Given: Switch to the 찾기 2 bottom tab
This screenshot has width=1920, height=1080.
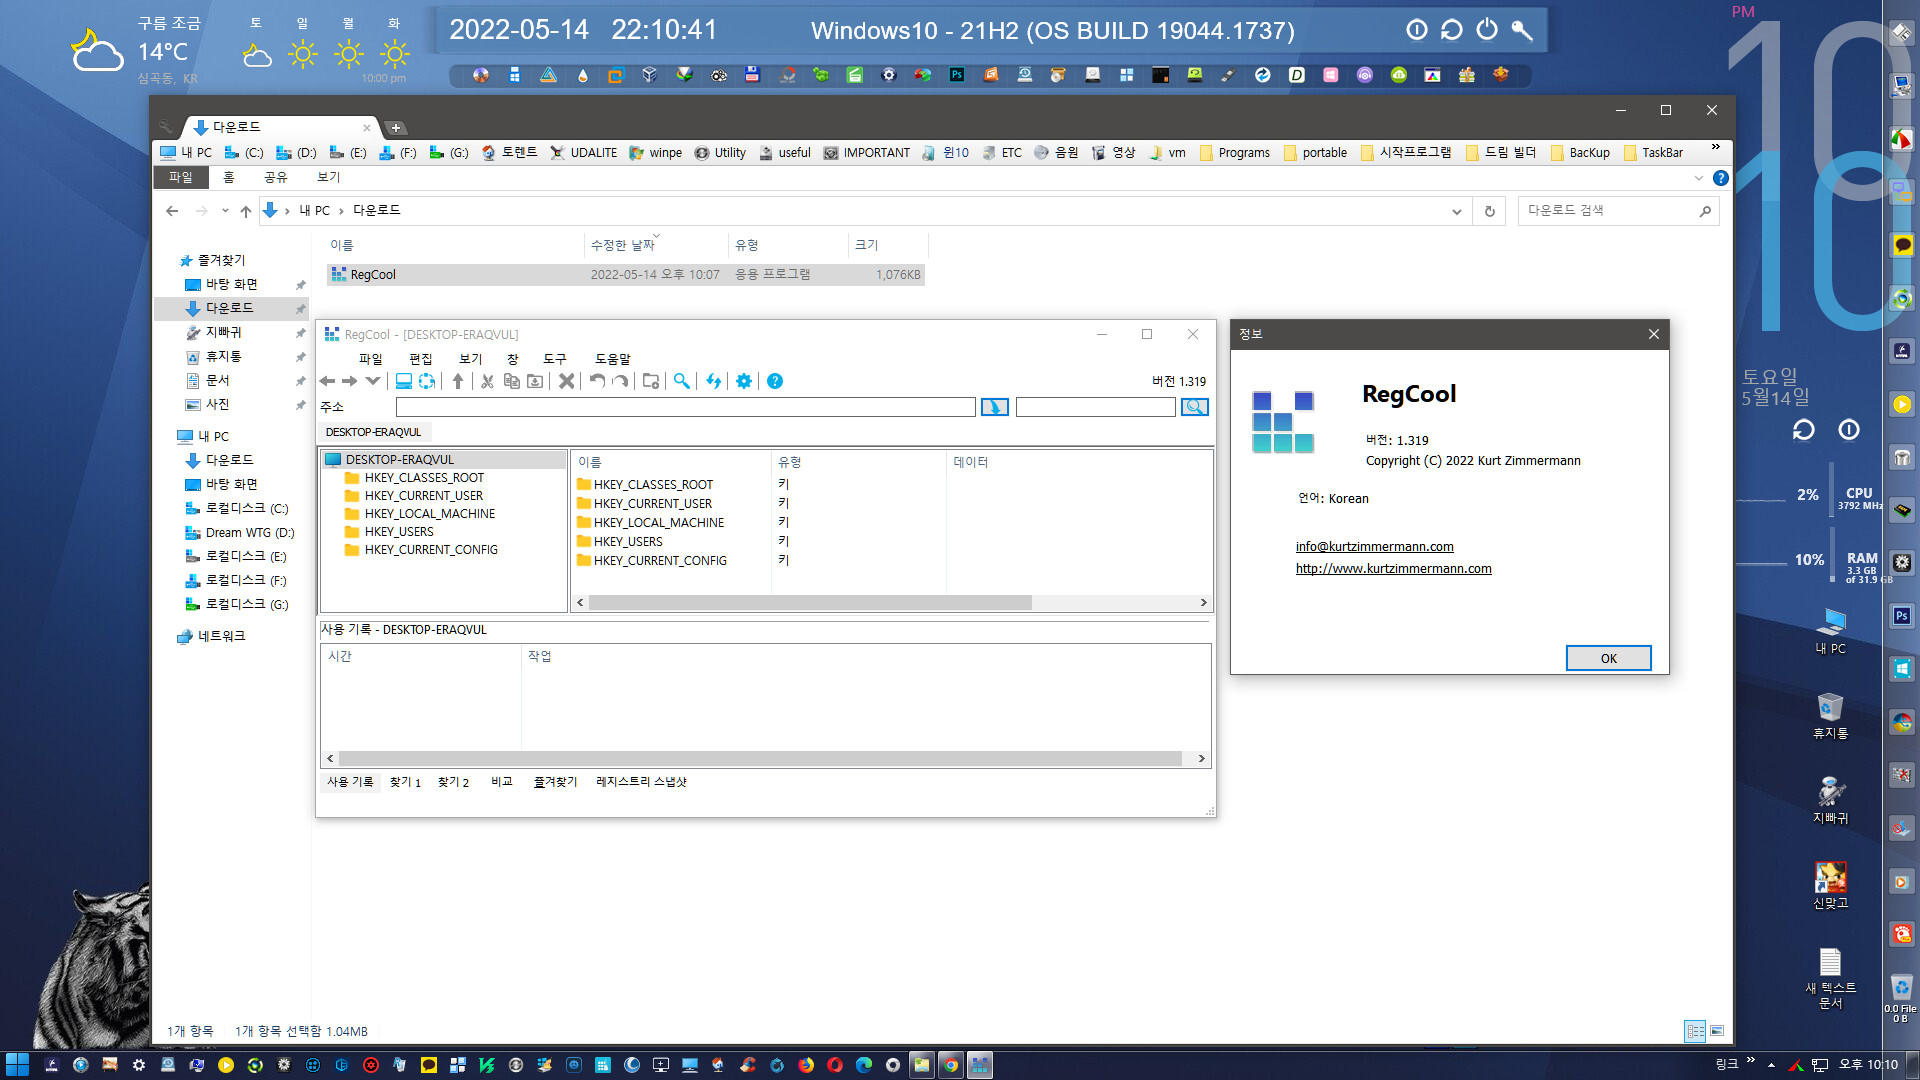Looking at the screenshot, I should click(x=453, y=782).
